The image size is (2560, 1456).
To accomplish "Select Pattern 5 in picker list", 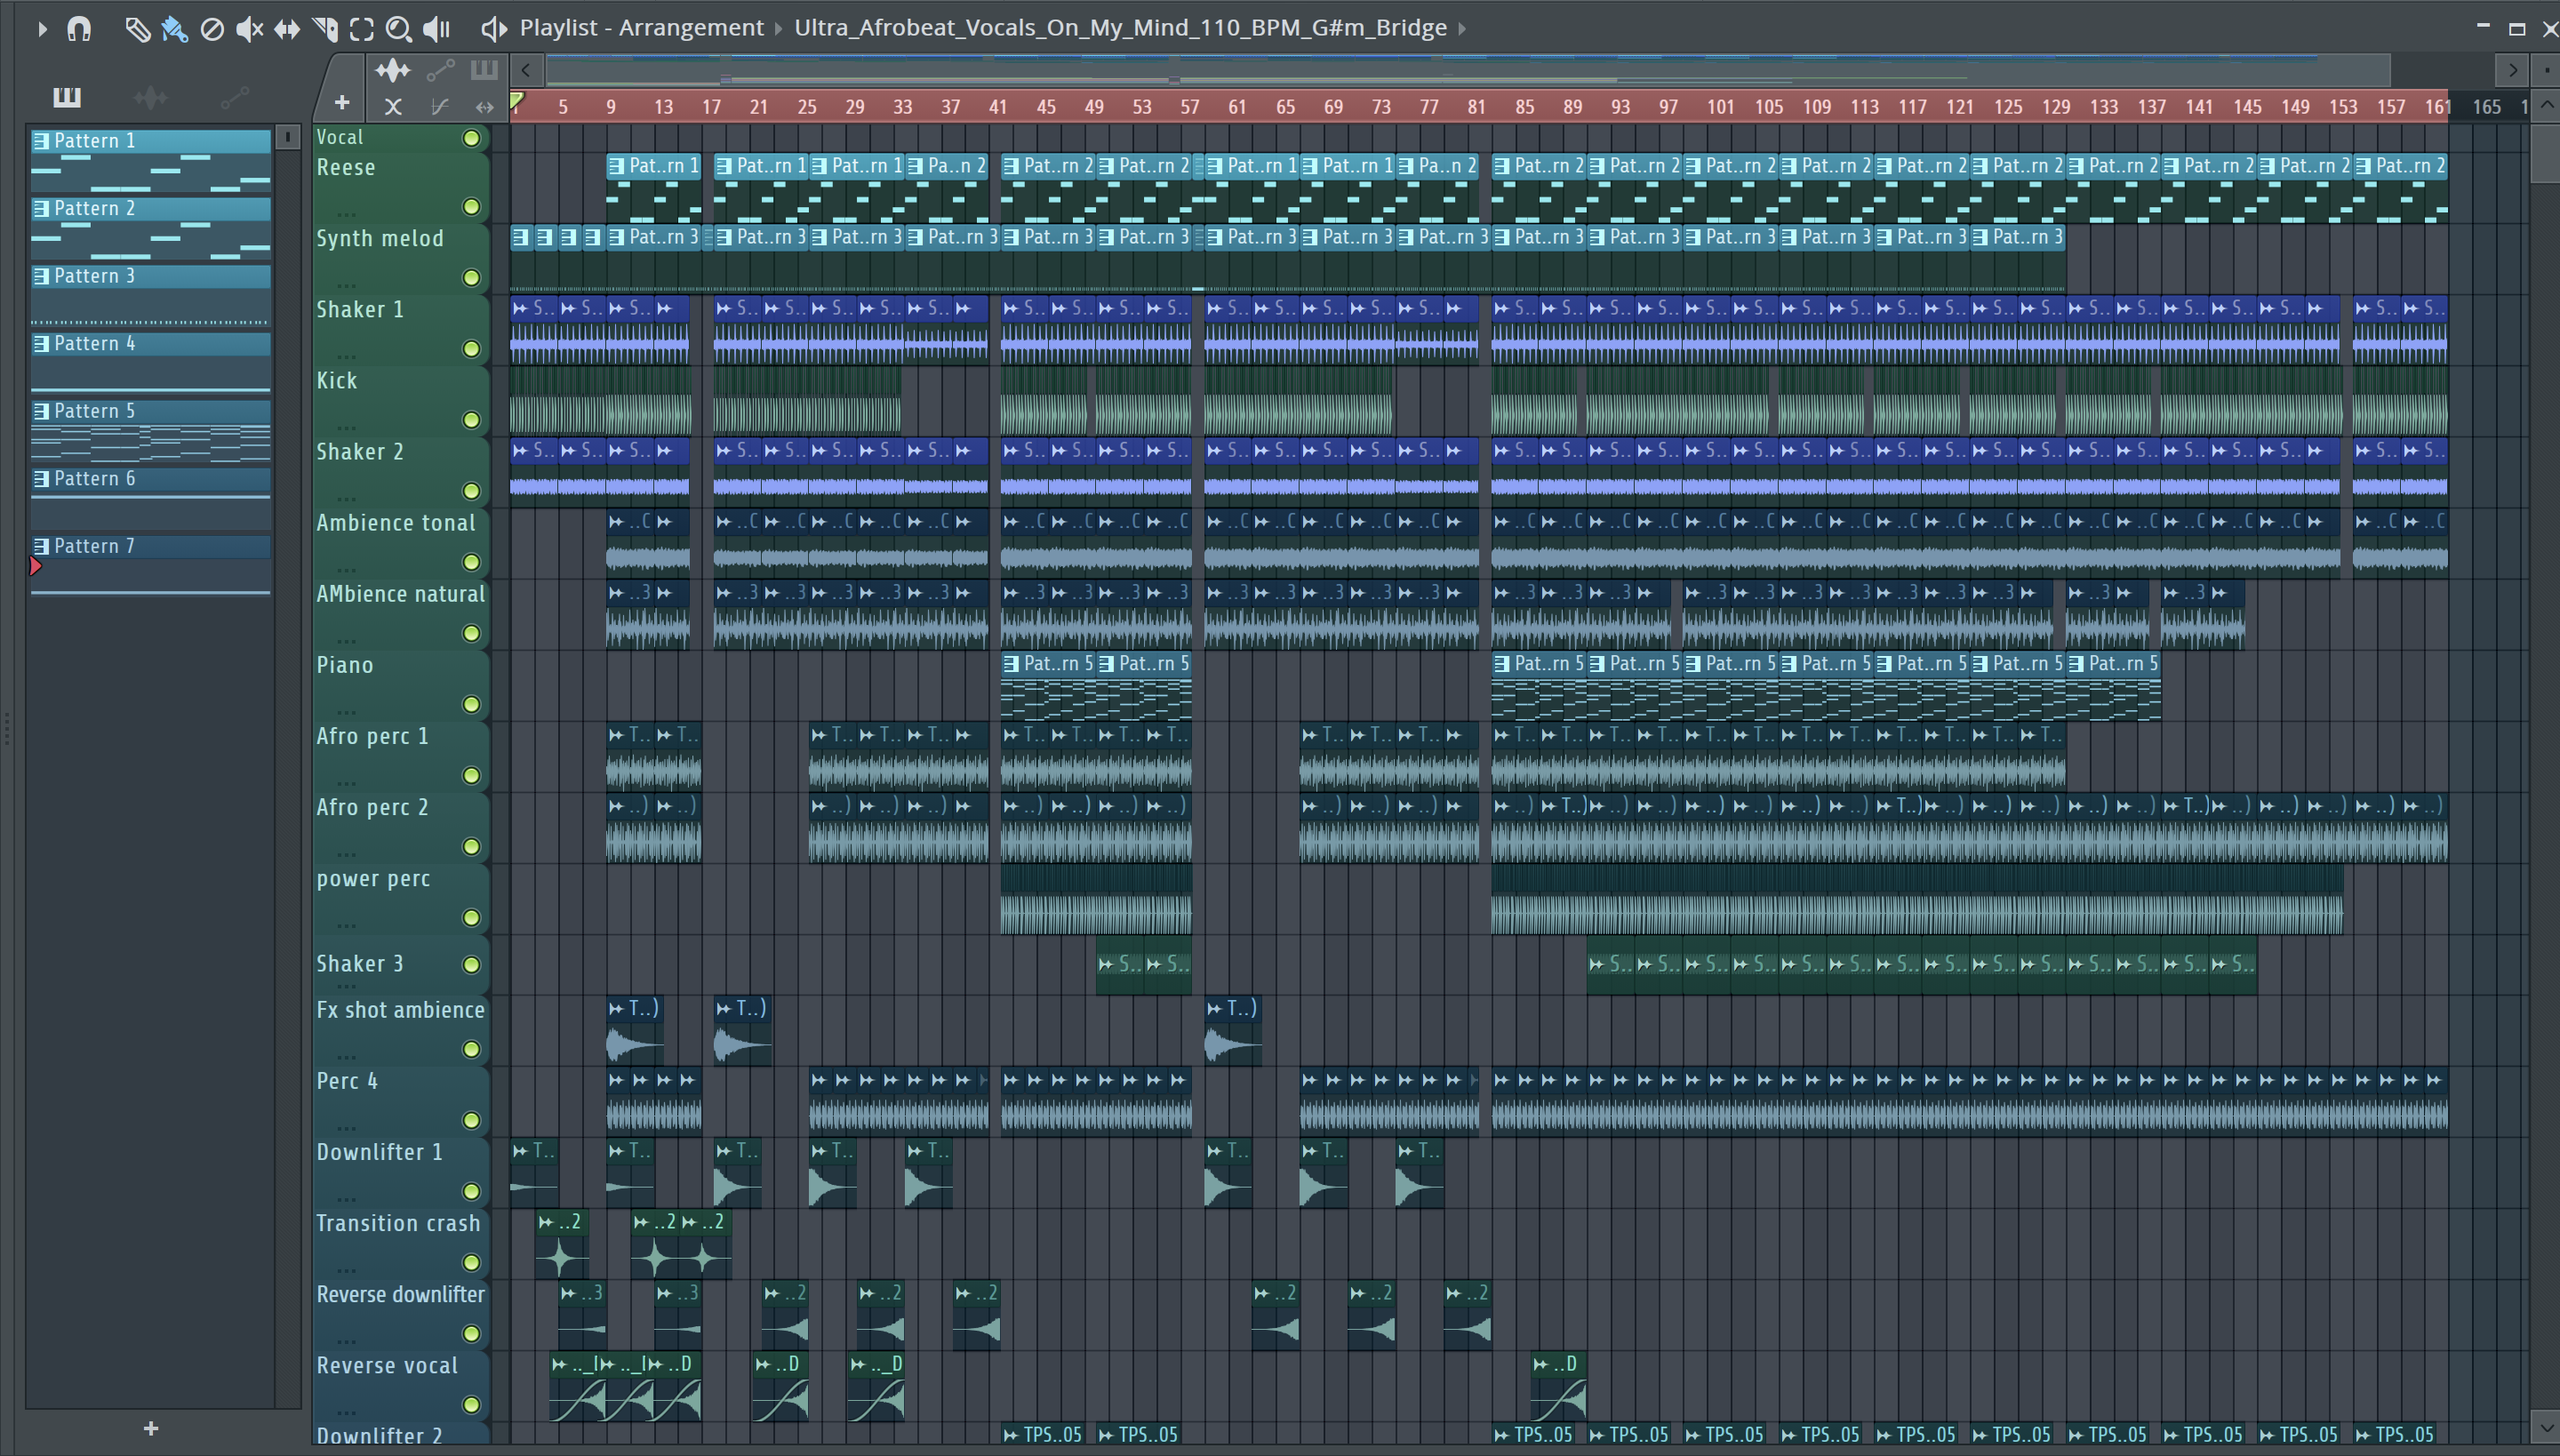I will [x=151, y=431].
